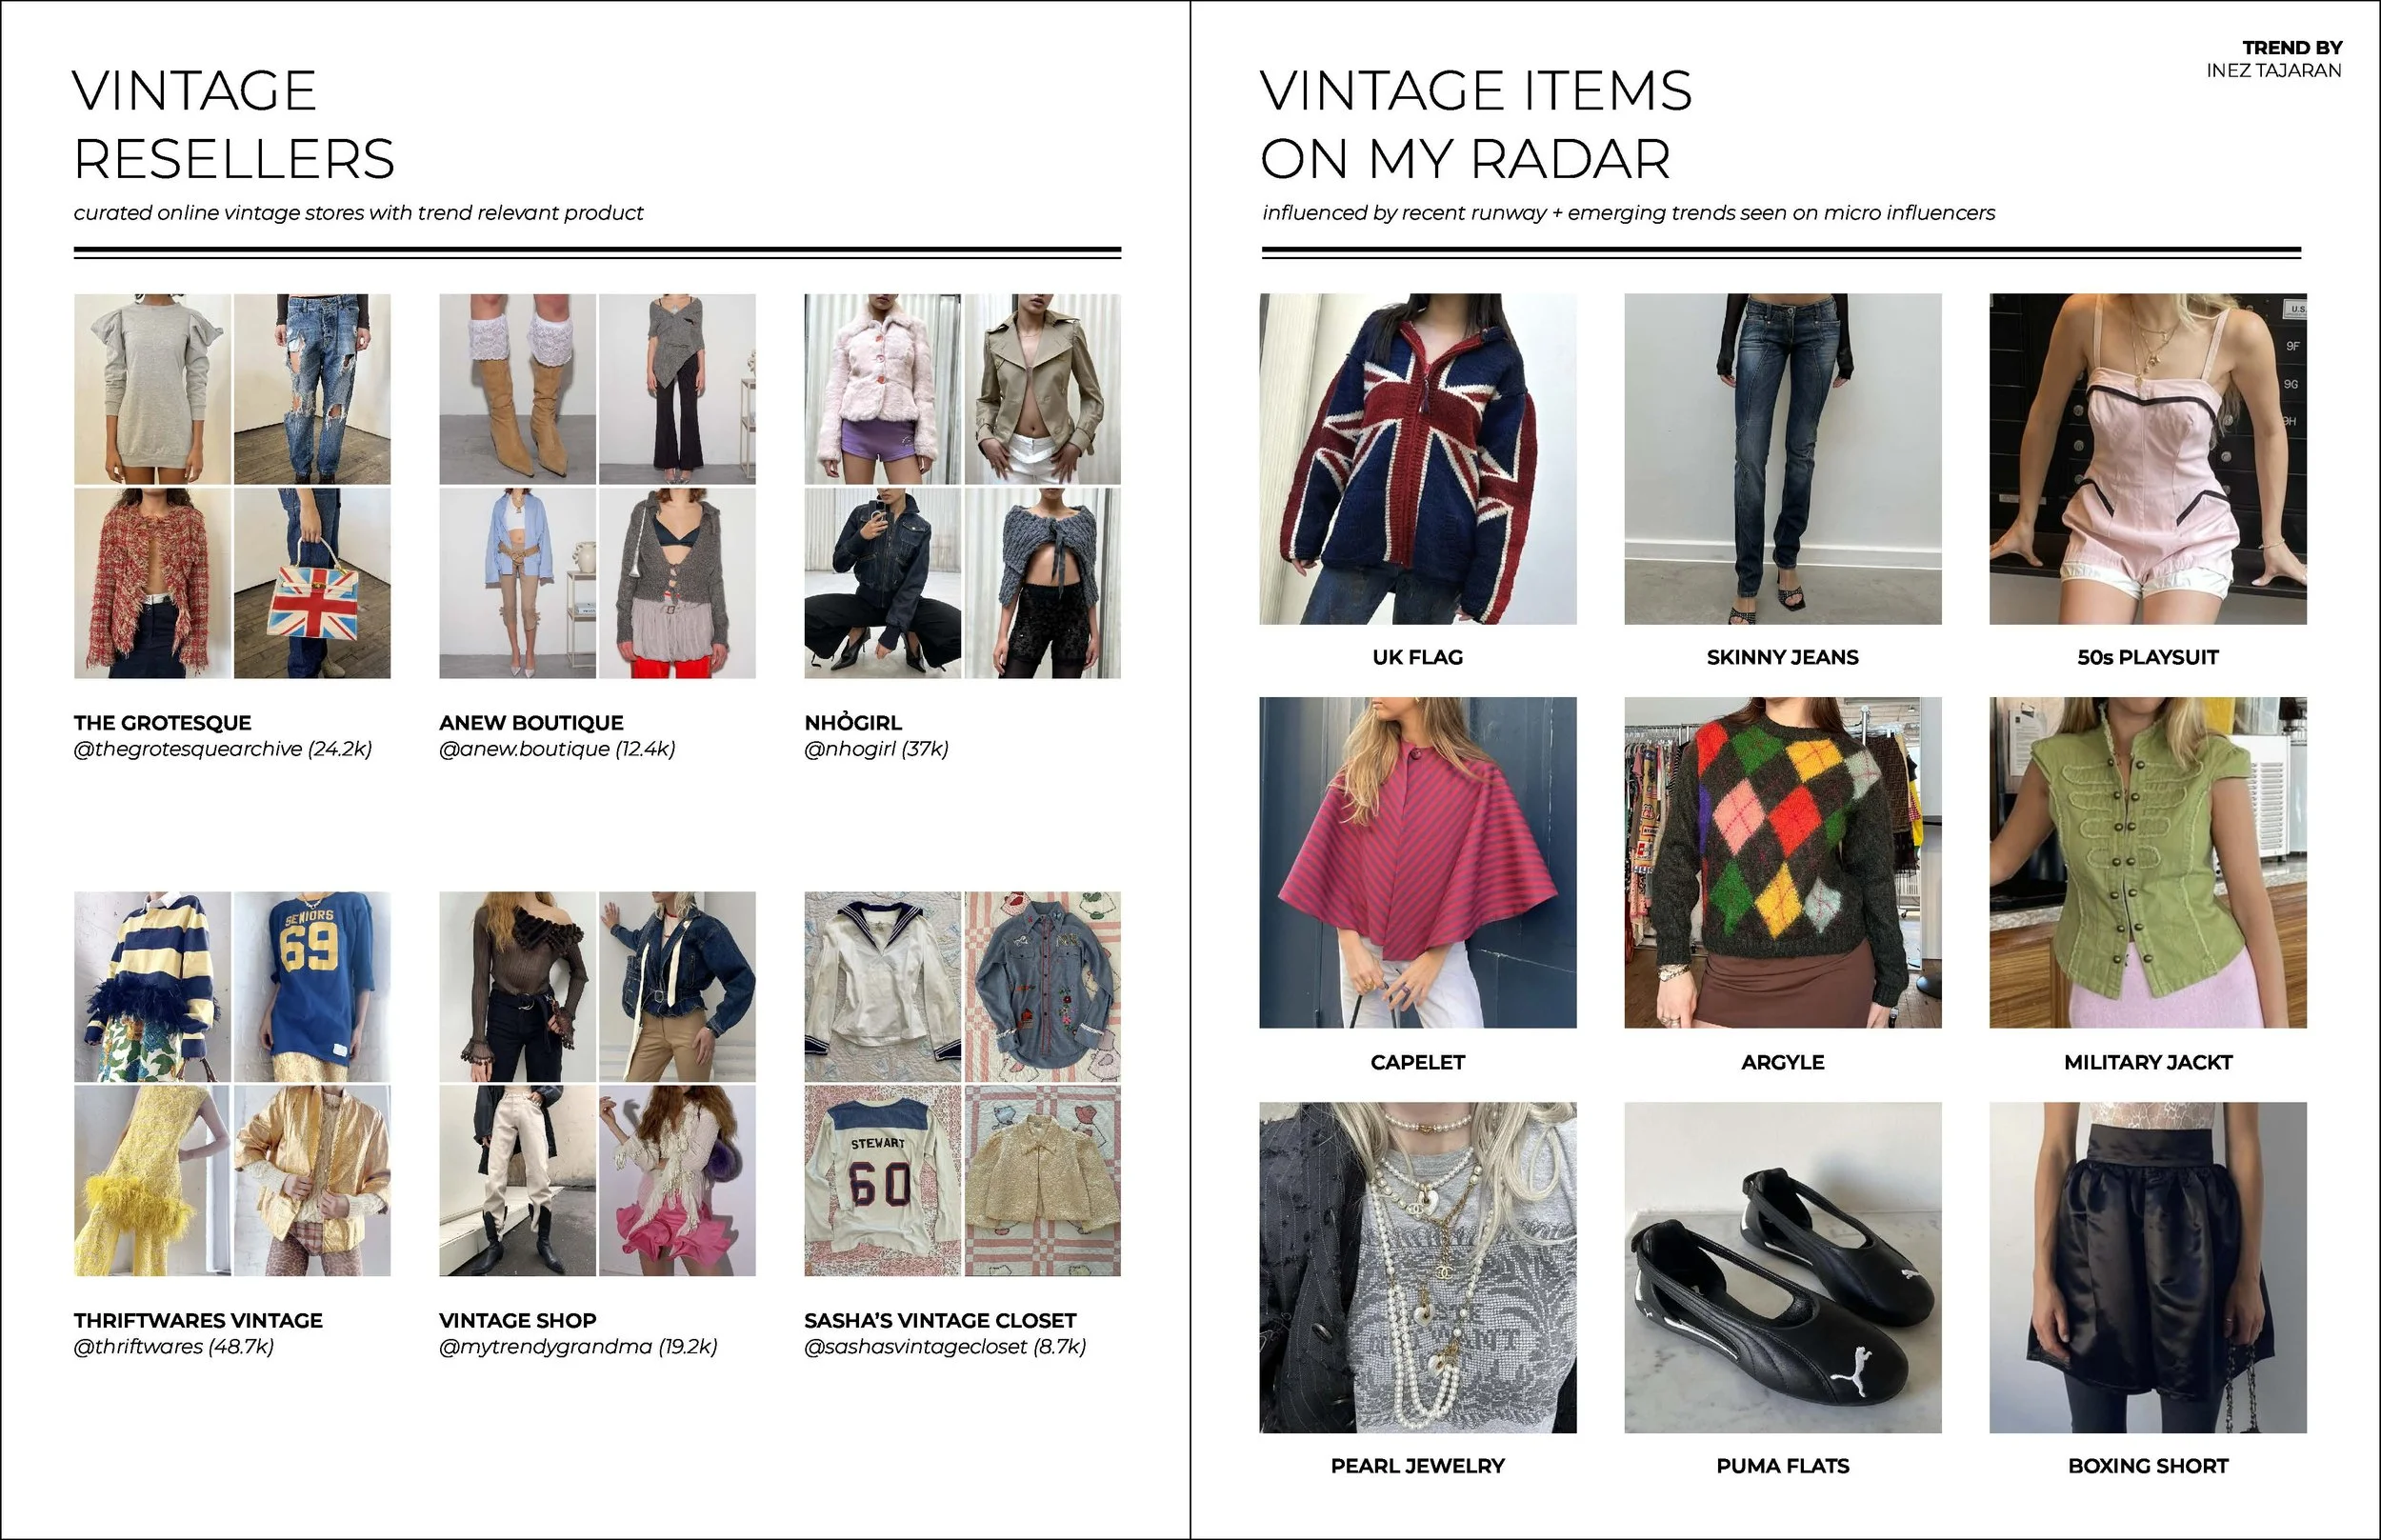Open the @sashasvintagecloset handle
2381x1540 pixels.
click(x=945, y=1347)
